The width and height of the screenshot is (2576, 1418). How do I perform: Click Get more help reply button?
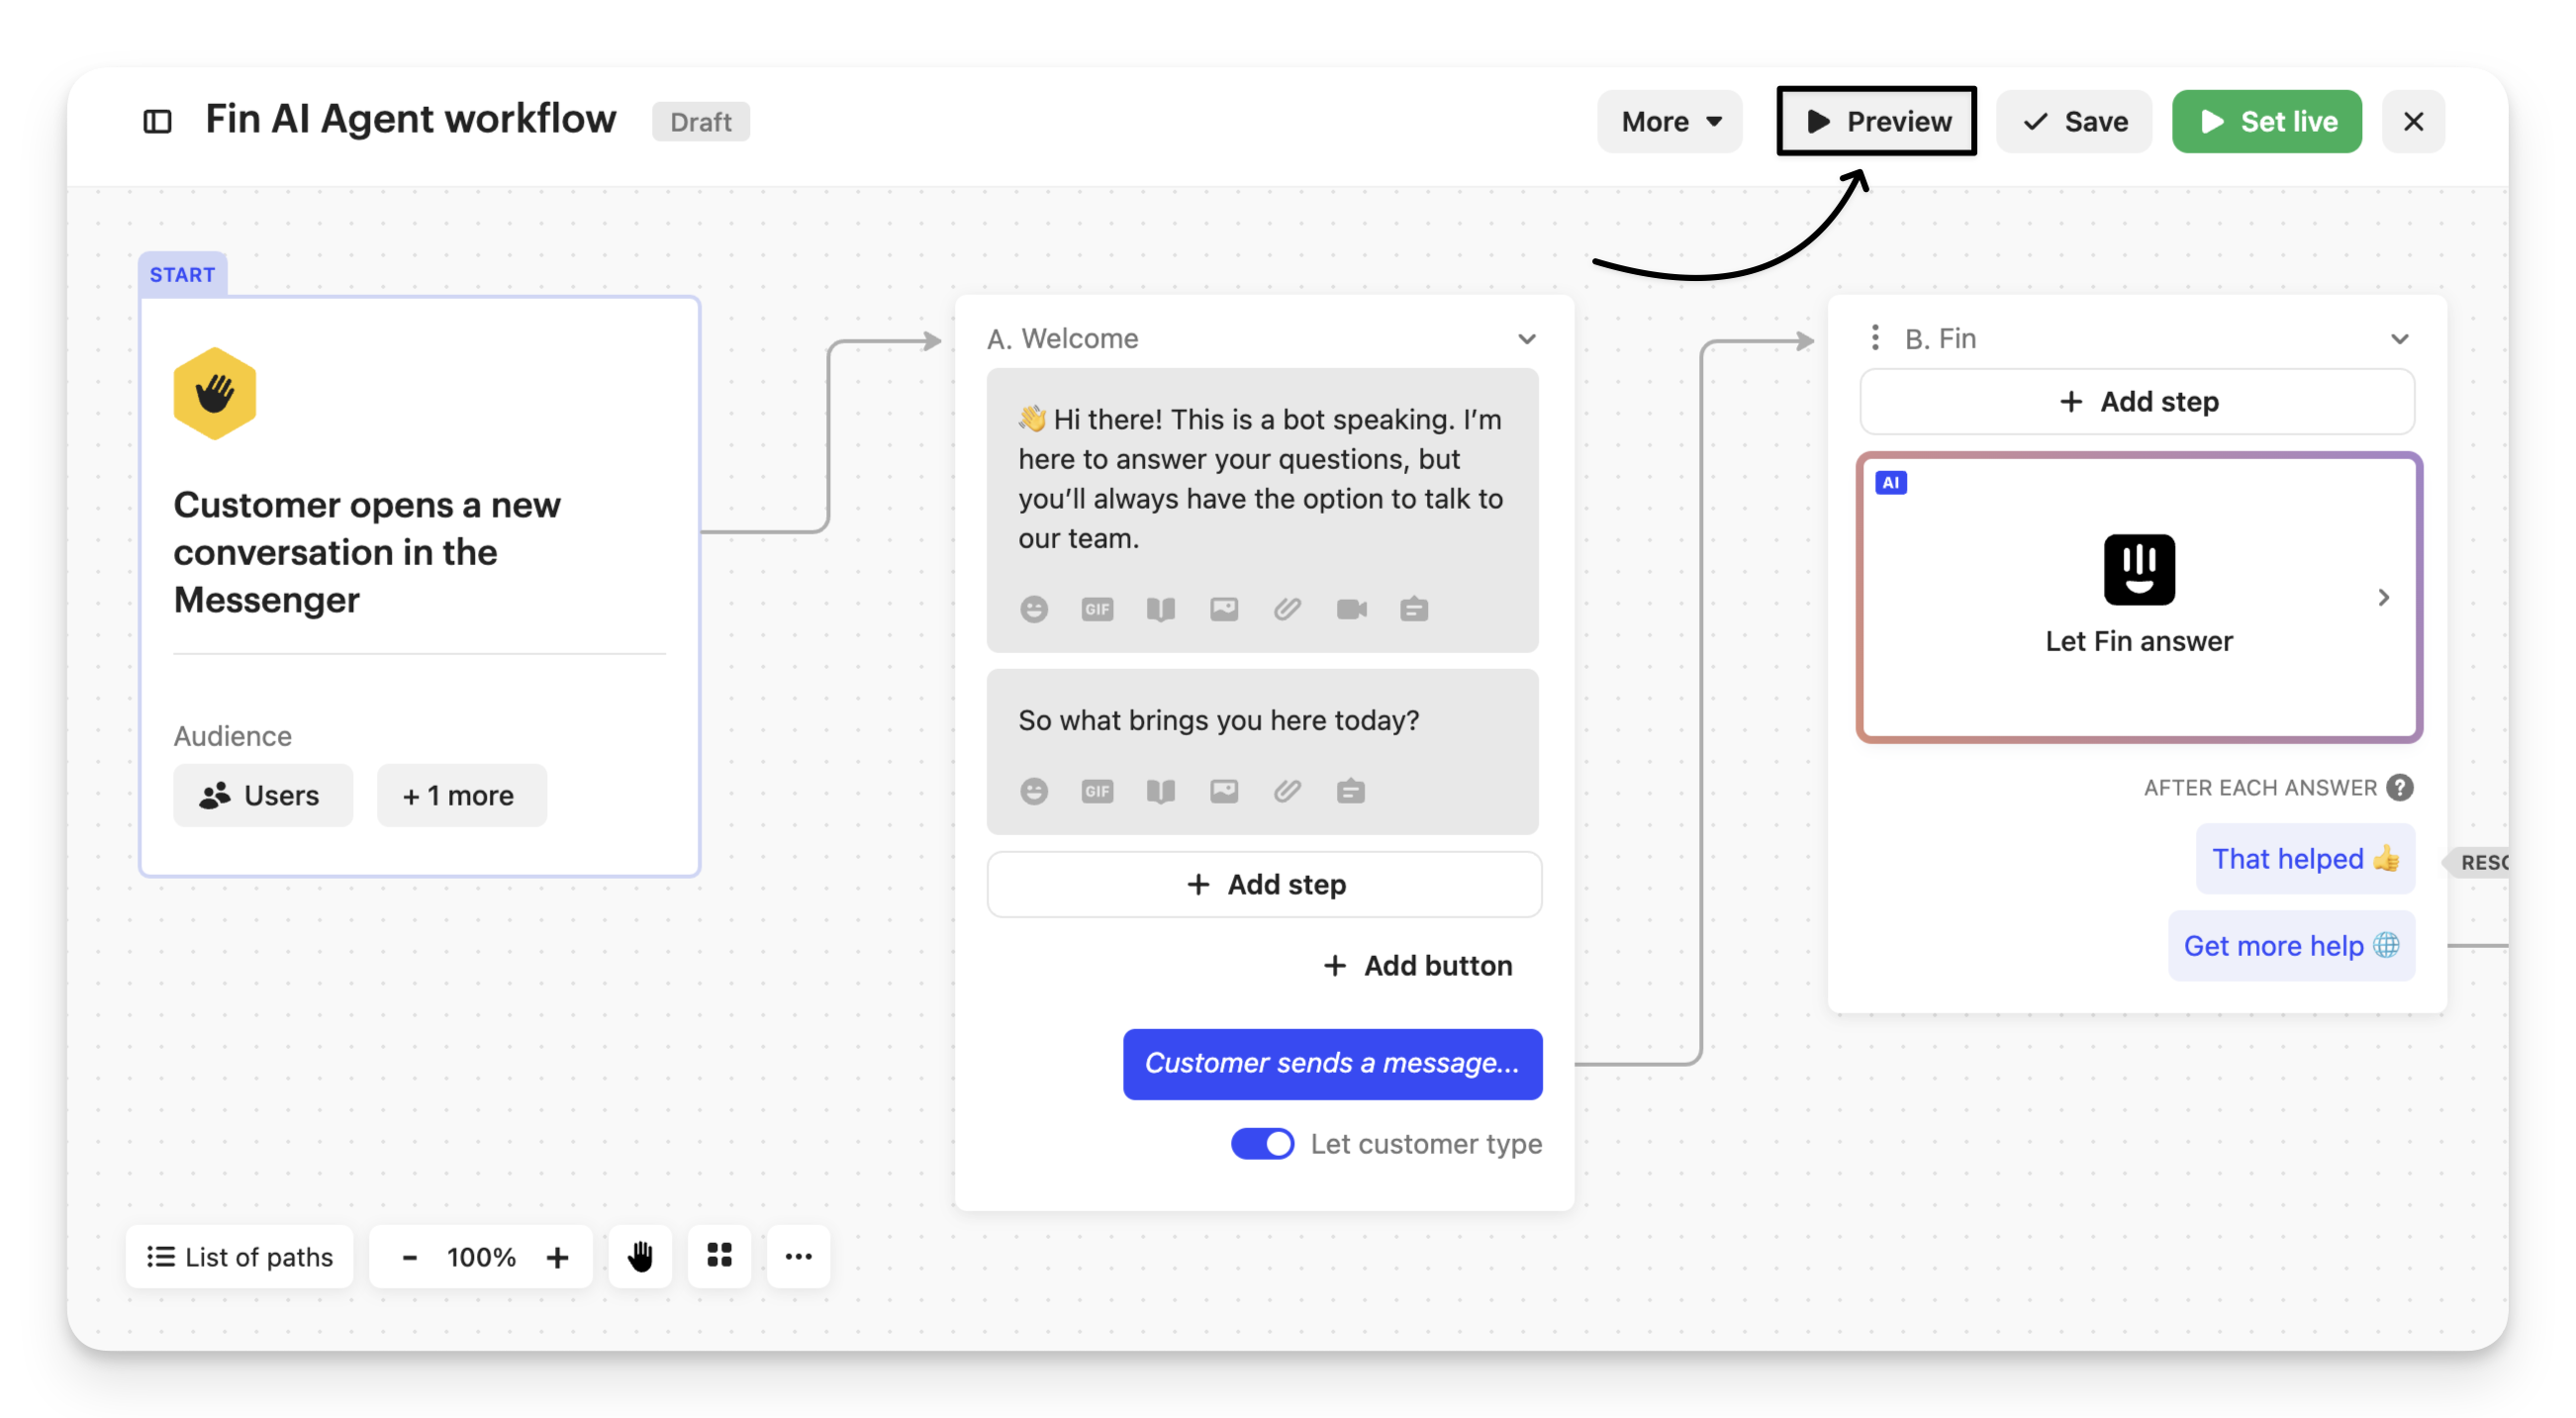point(2291,946)
